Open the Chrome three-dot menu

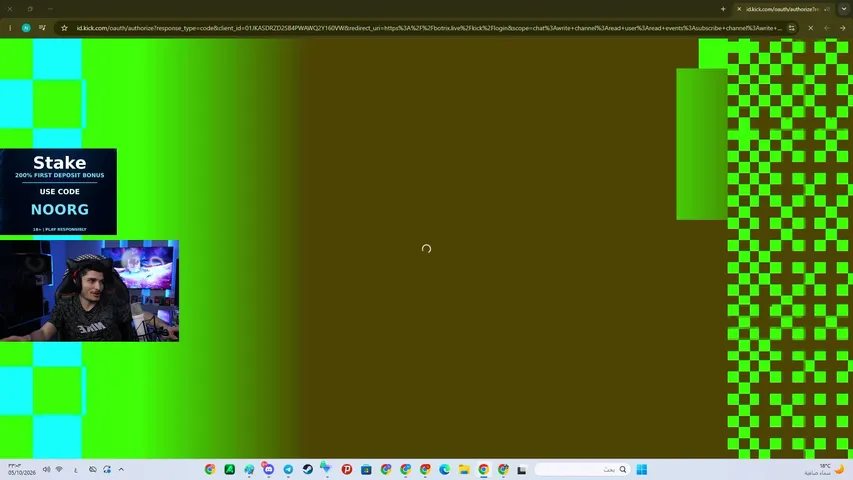(10, 28)
